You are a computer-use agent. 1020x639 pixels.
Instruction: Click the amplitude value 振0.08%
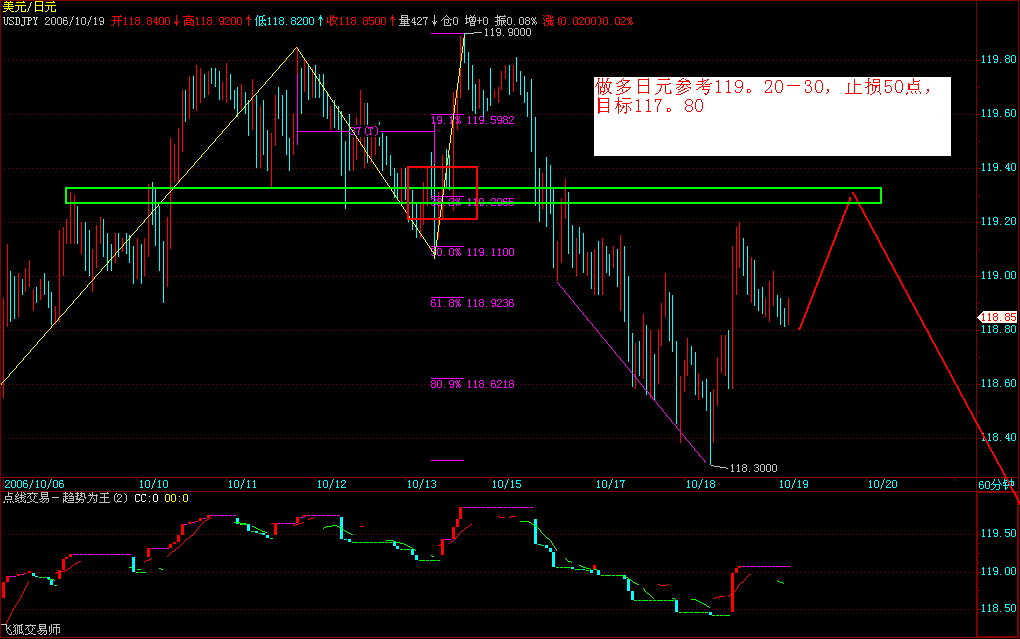tap(516, 21)
